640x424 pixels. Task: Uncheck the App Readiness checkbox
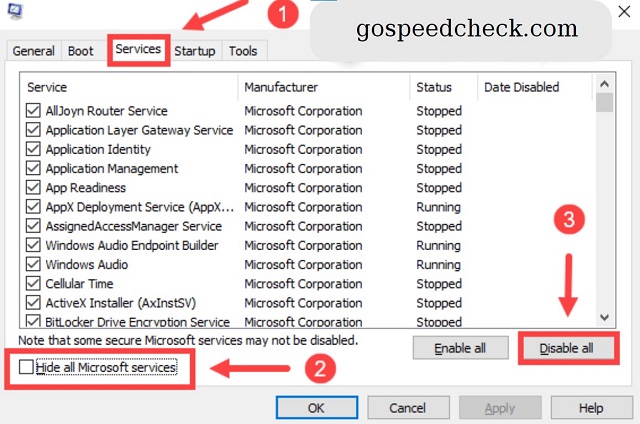click(33, 187)
